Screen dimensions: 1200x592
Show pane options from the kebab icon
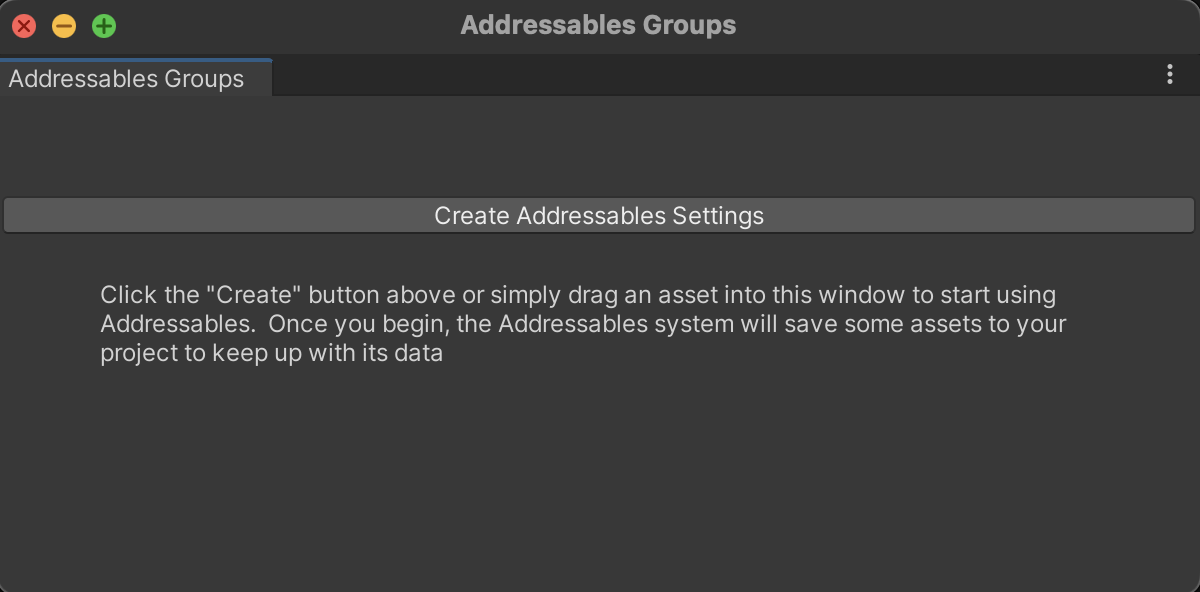[x=1169, y=75]
